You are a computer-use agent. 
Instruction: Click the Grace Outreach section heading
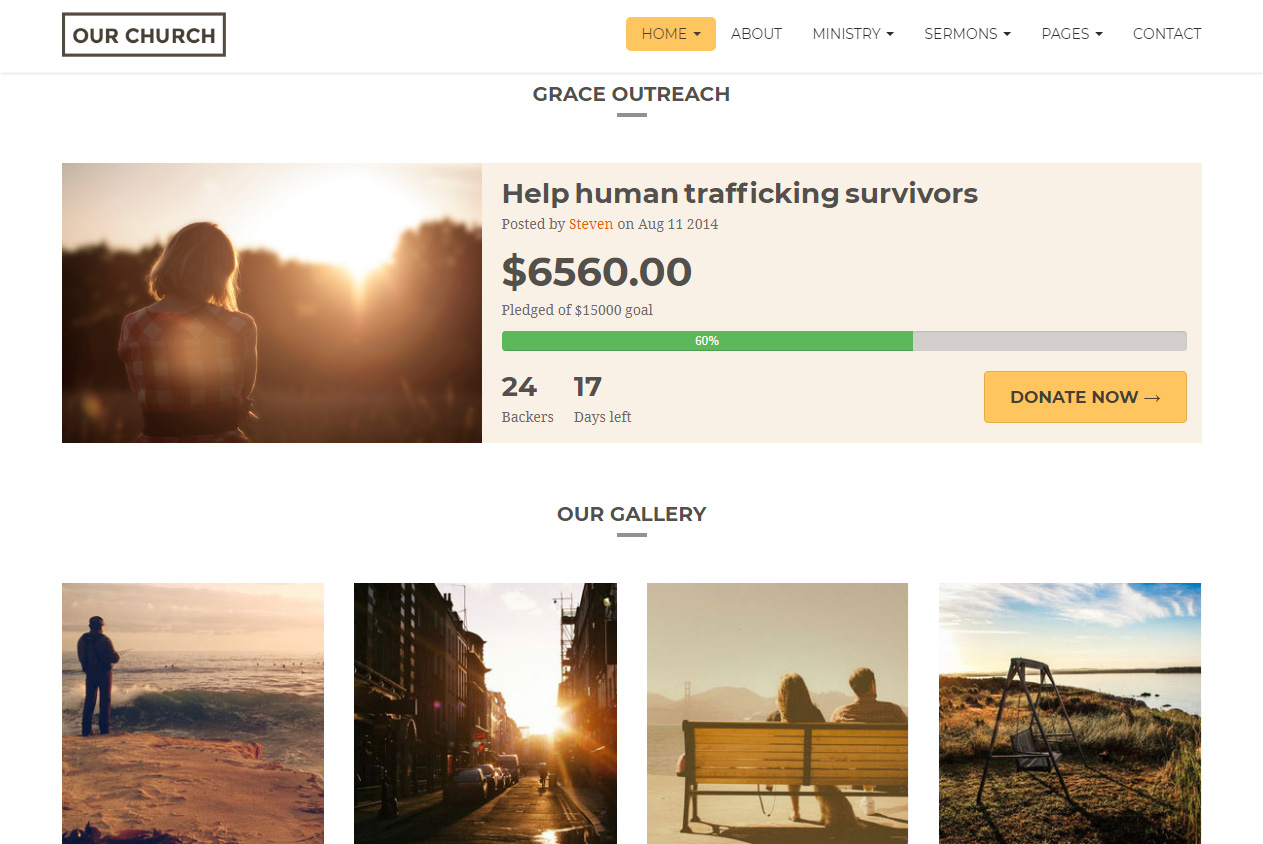point(631,94)
